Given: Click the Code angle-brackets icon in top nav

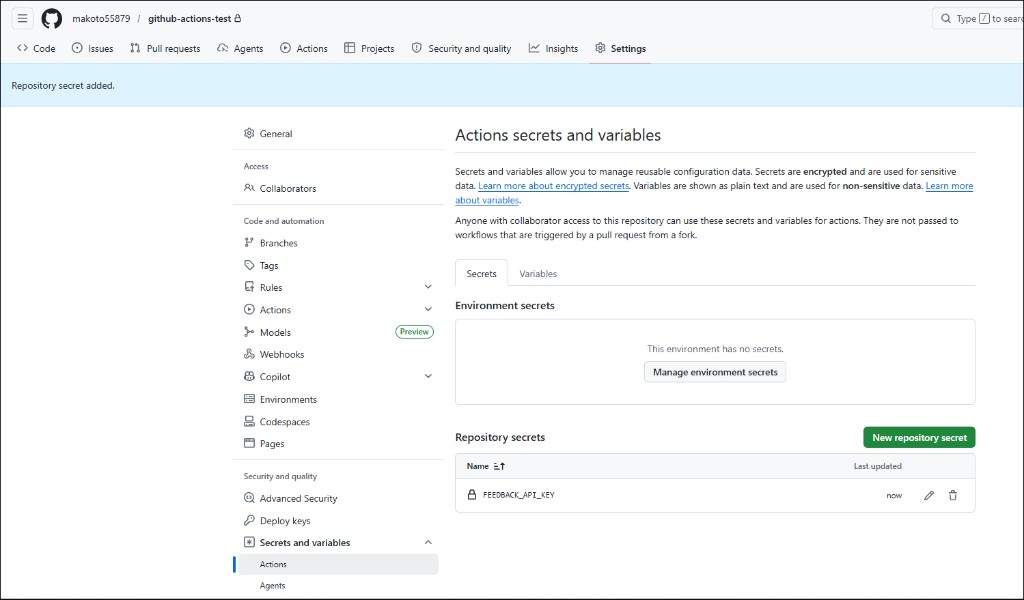Looking at the screenshot, I should coord(22,48).
